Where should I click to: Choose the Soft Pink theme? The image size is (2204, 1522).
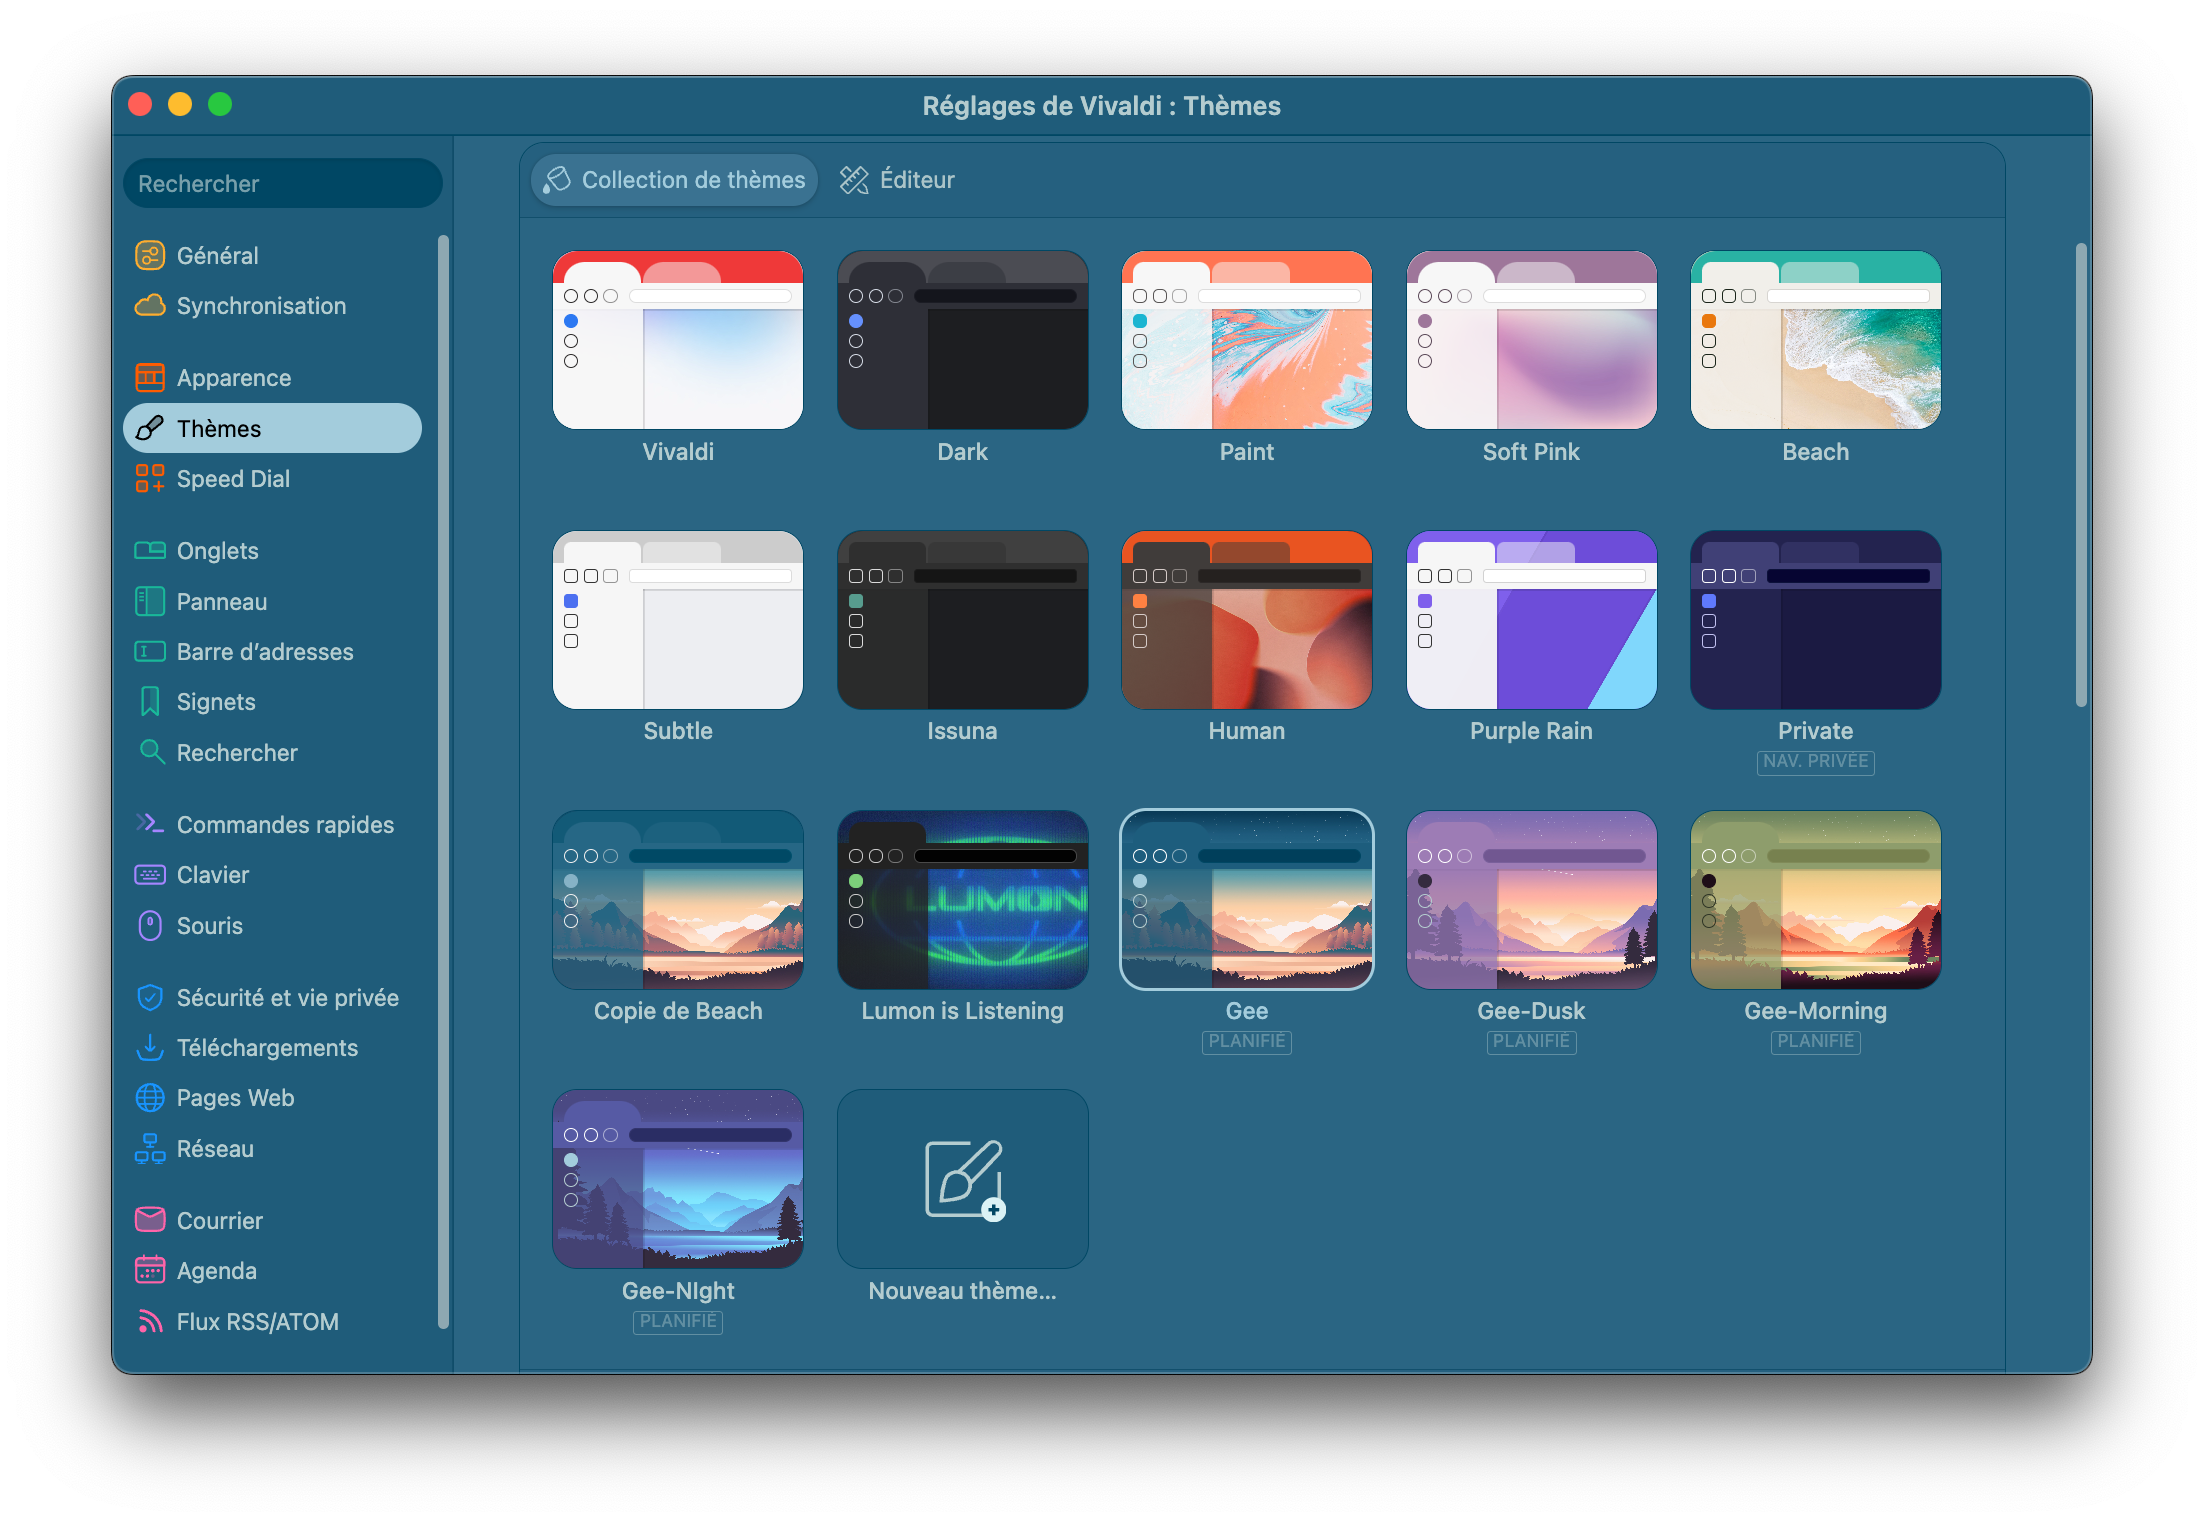1531,340
